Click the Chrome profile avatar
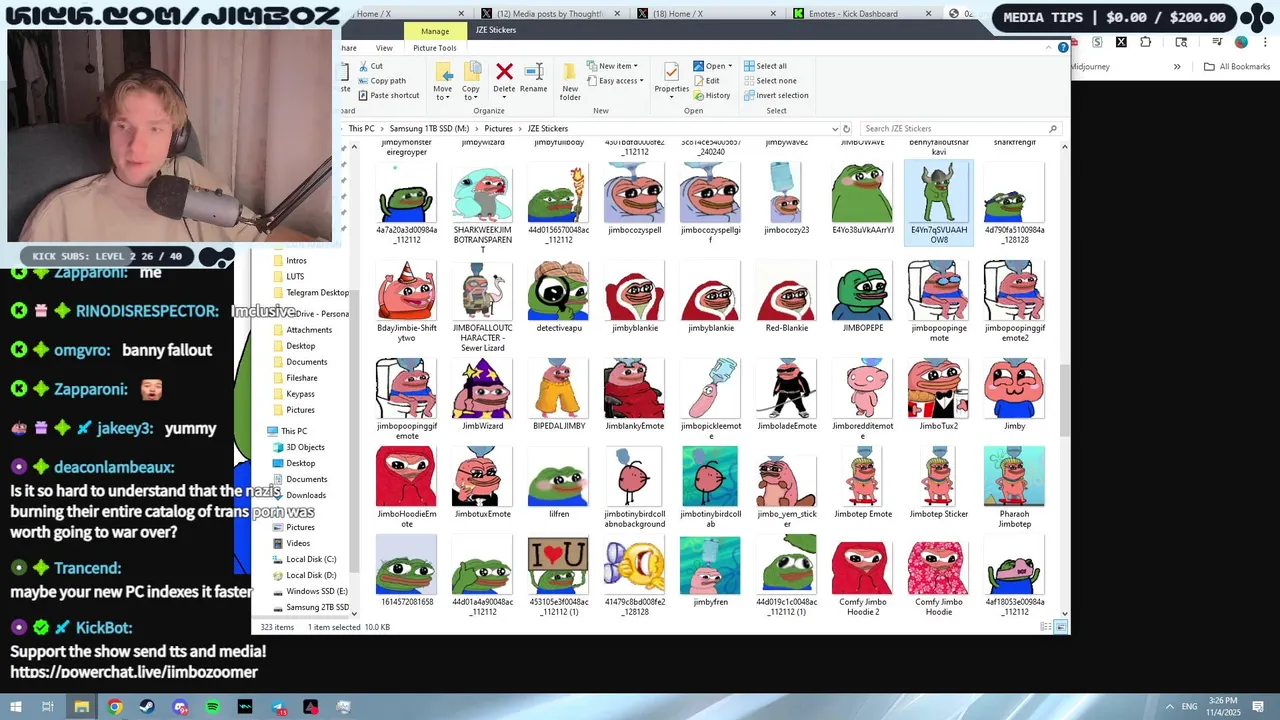 point(1241,42)
